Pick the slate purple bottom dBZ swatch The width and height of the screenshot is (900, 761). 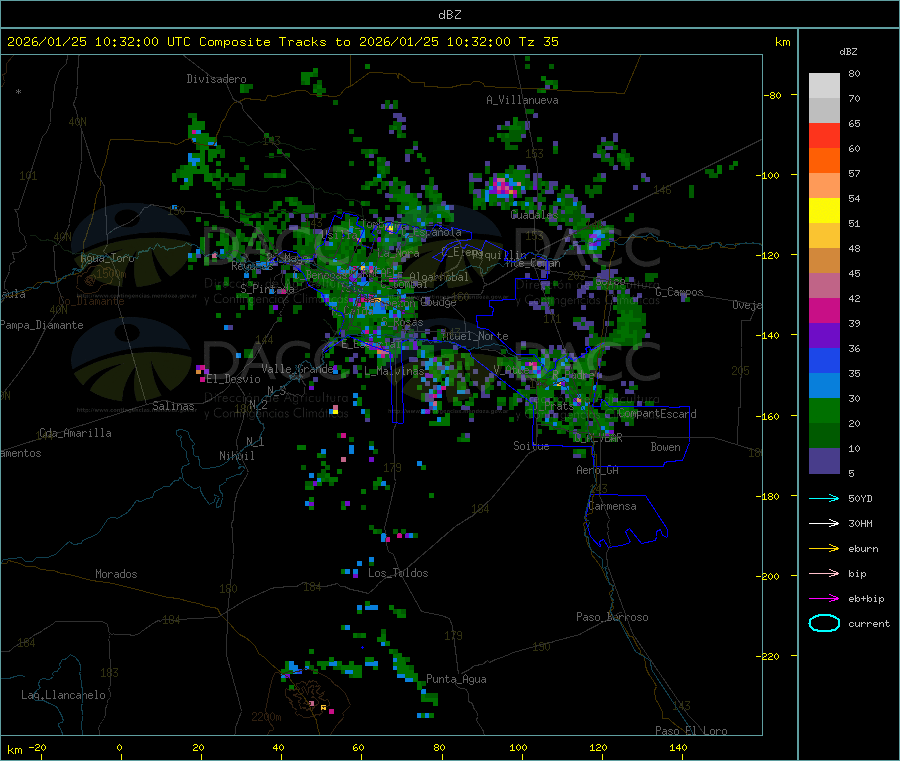click(824, 460)
